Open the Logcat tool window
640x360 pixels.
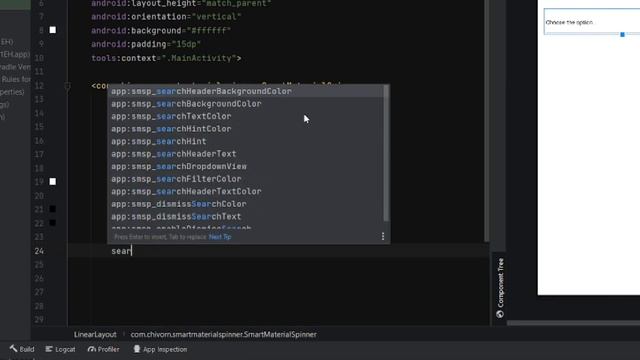pyautogui.click(x=60, y=349)
